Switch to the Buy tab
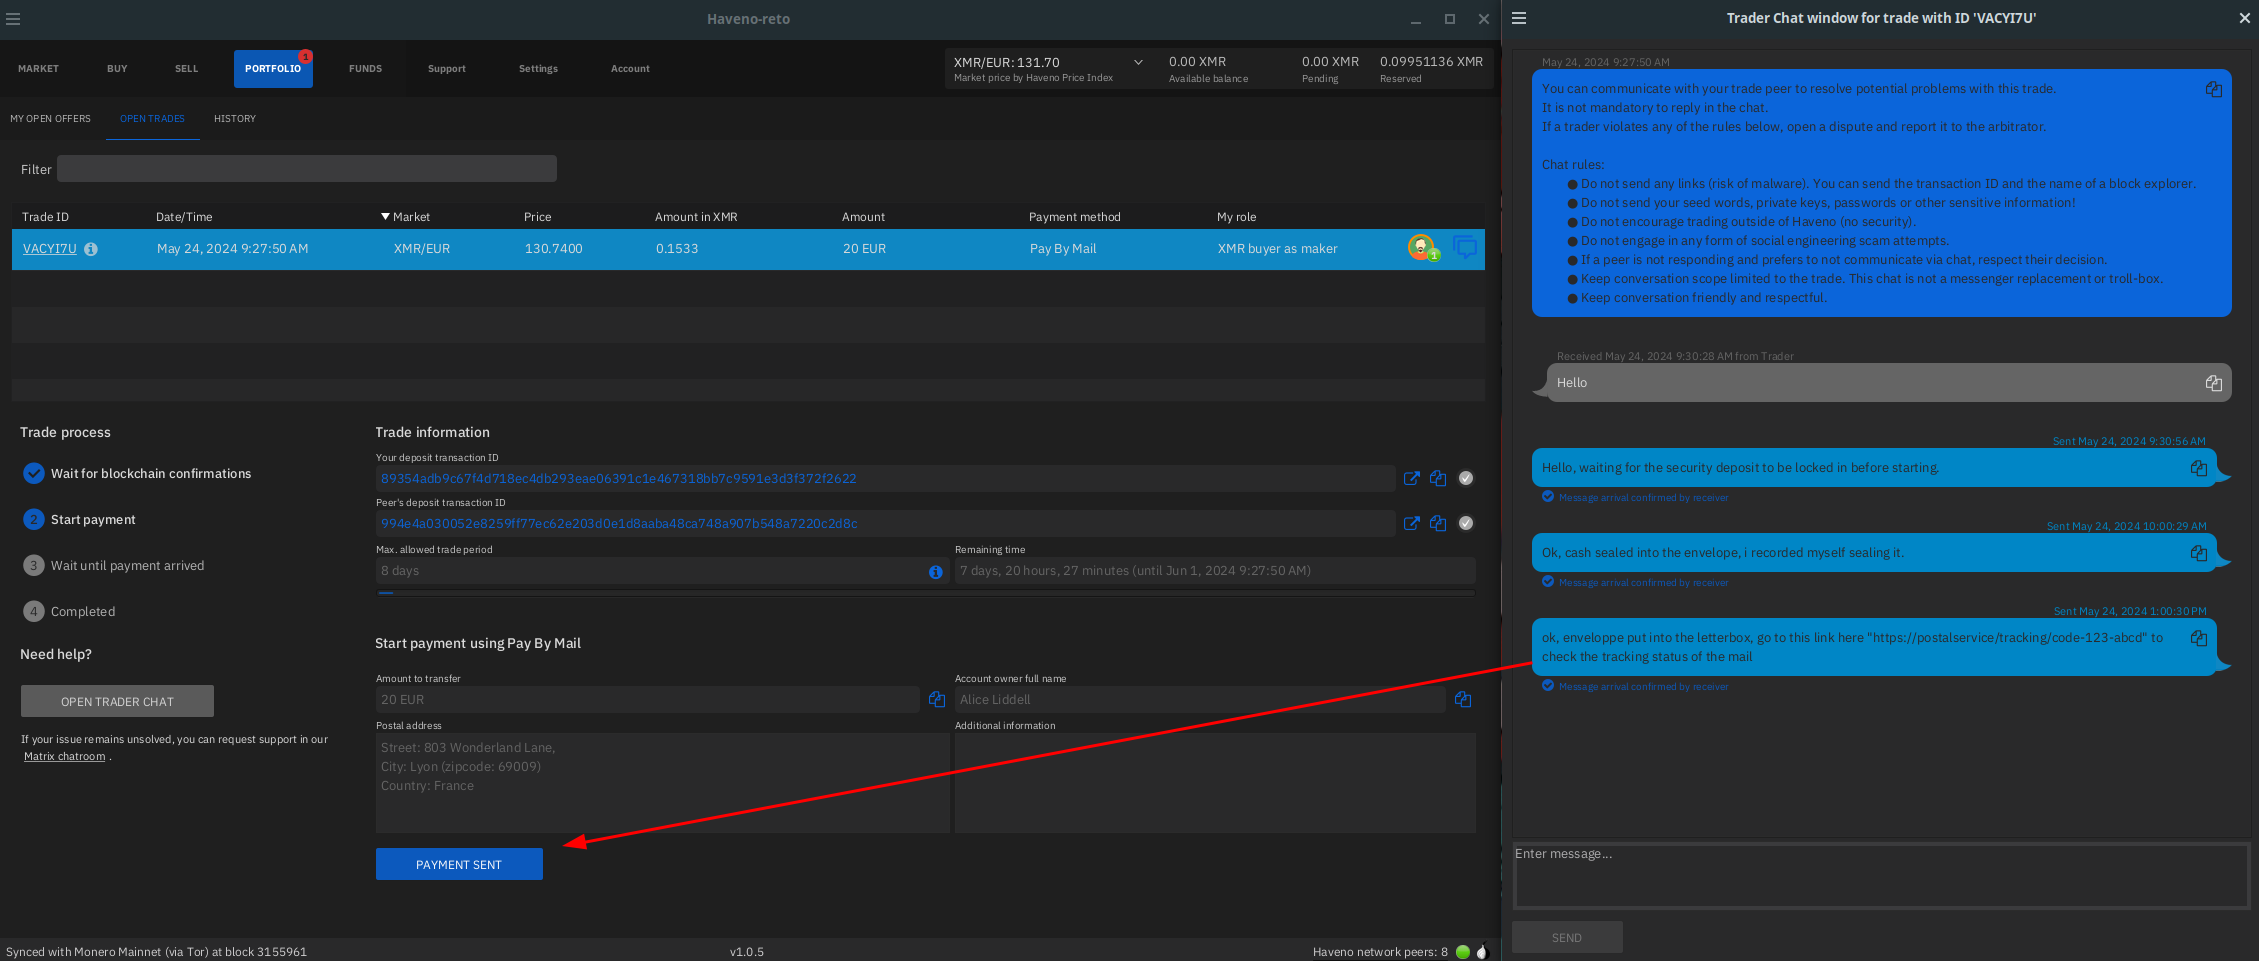Image resolution: width=2259 pixels, height=961 pixels. (x=117, y=69)
